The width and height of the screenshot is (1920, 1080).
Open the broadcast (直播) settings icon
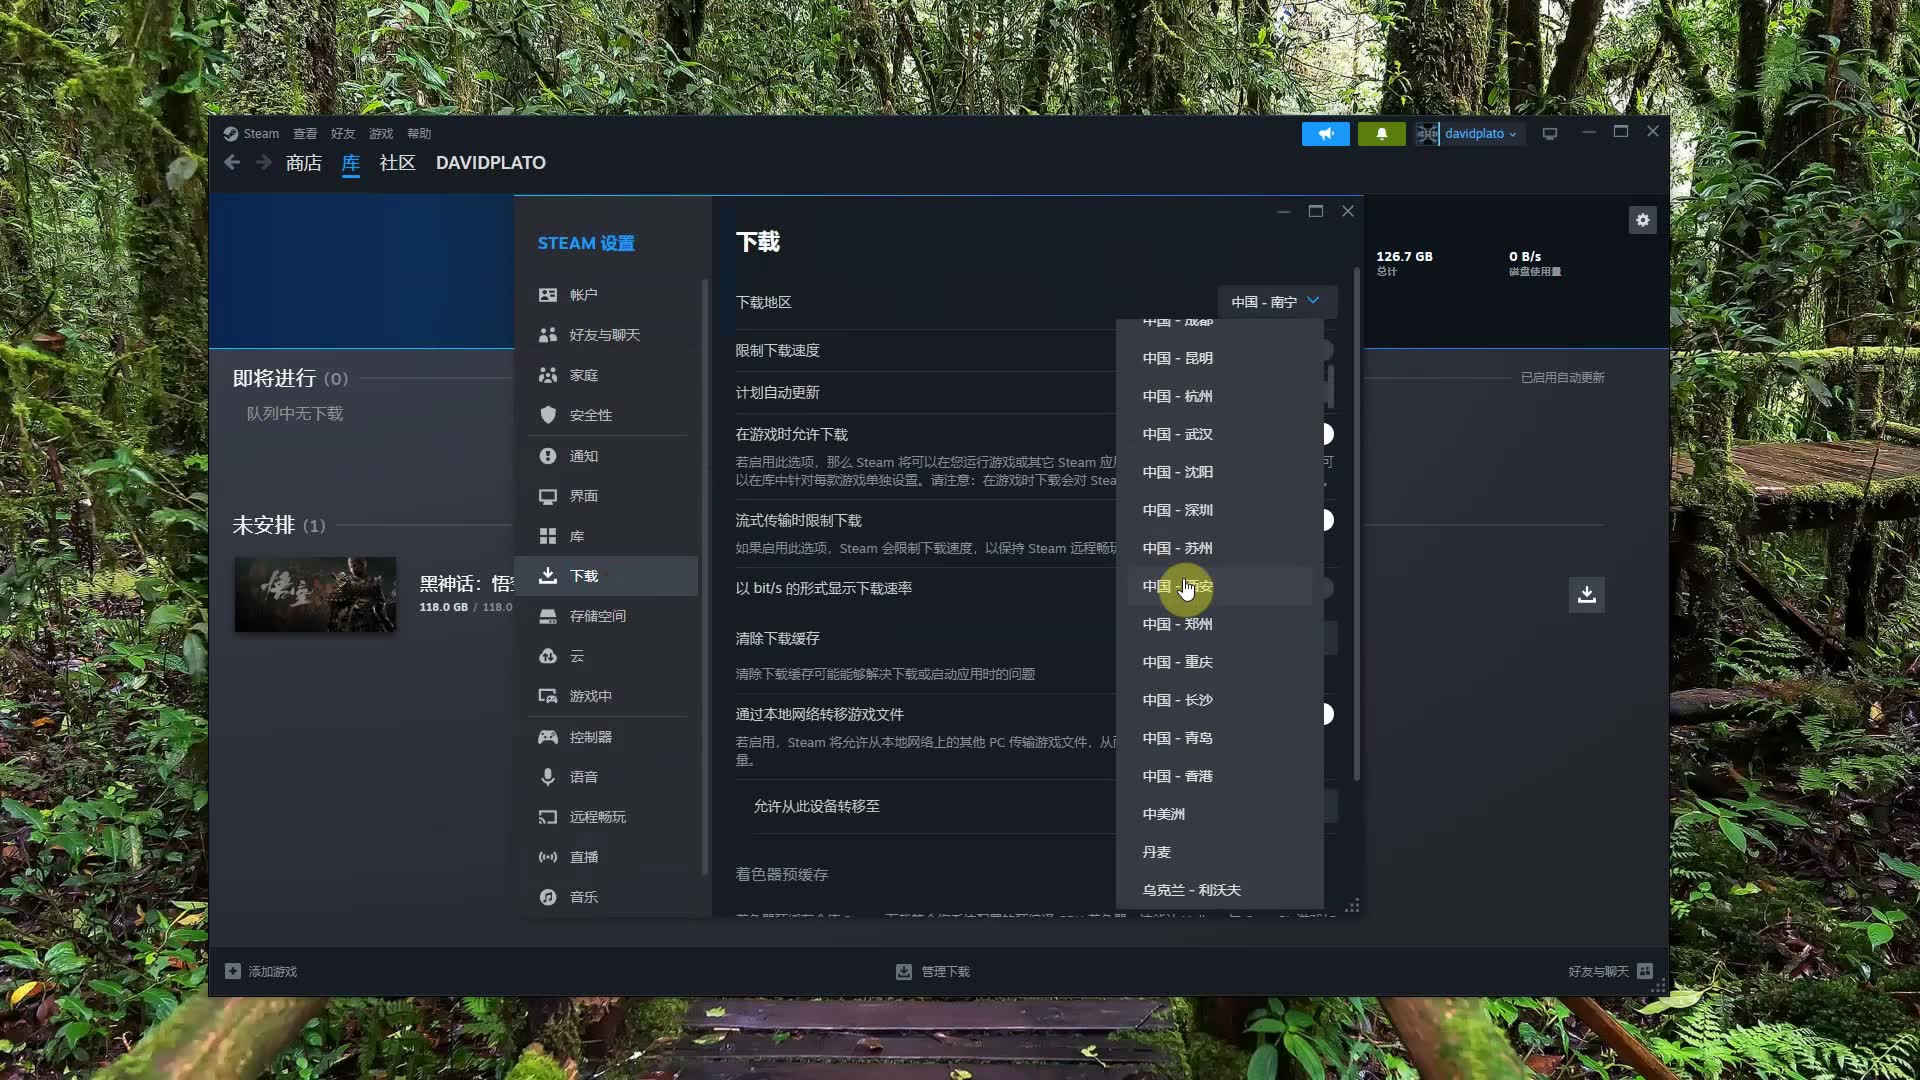pyautogui.click(x=548, y=857)
